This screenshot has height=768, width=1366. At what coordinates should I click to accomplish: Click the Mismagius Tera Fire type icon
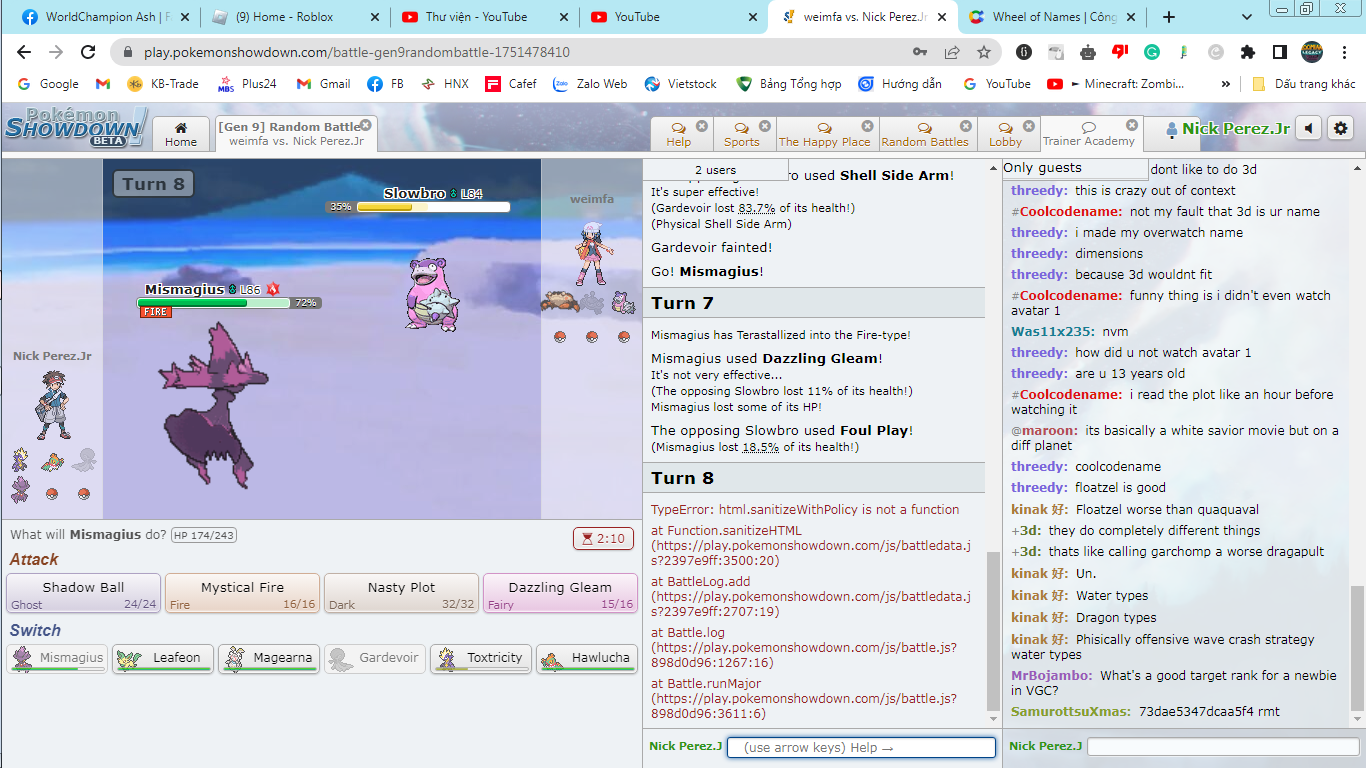pos(155,312)
